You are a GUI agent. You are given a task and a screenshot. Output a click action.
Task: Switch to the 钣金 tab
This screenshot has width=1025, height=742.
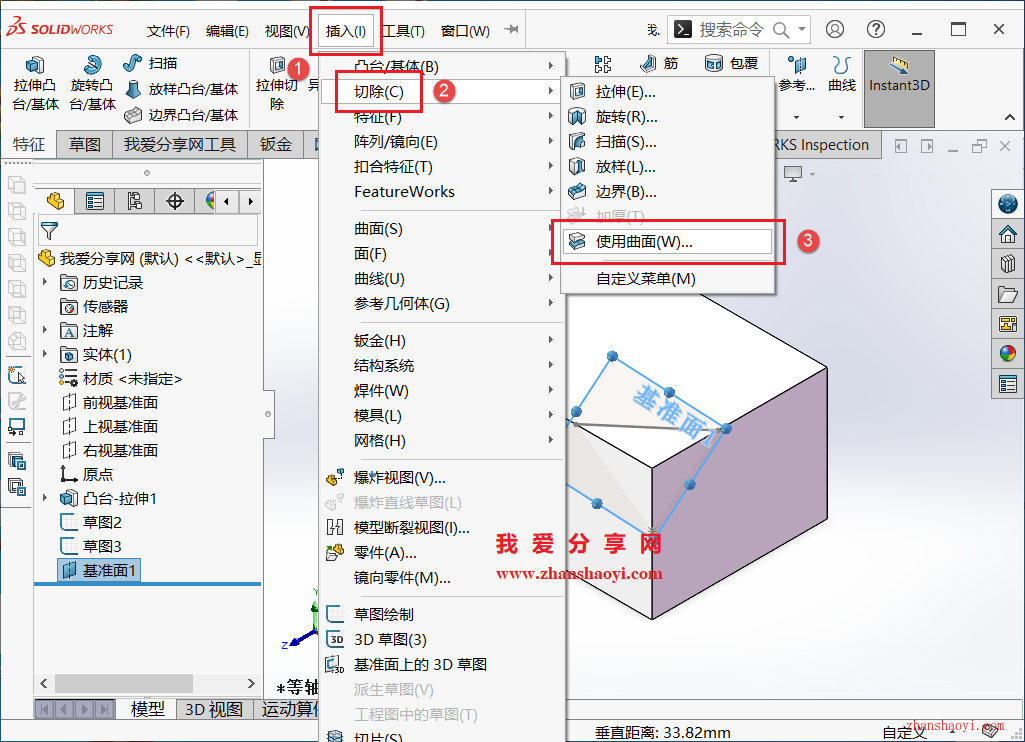274,144
